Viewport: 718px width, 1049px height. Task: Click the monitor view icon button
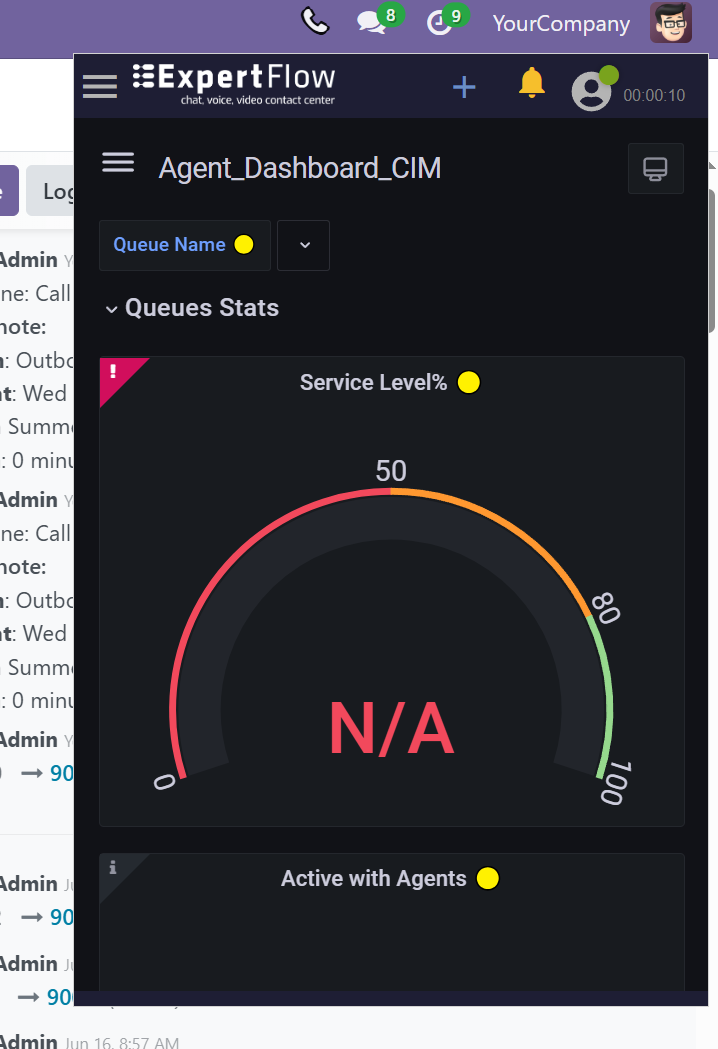tap(655, 168)
